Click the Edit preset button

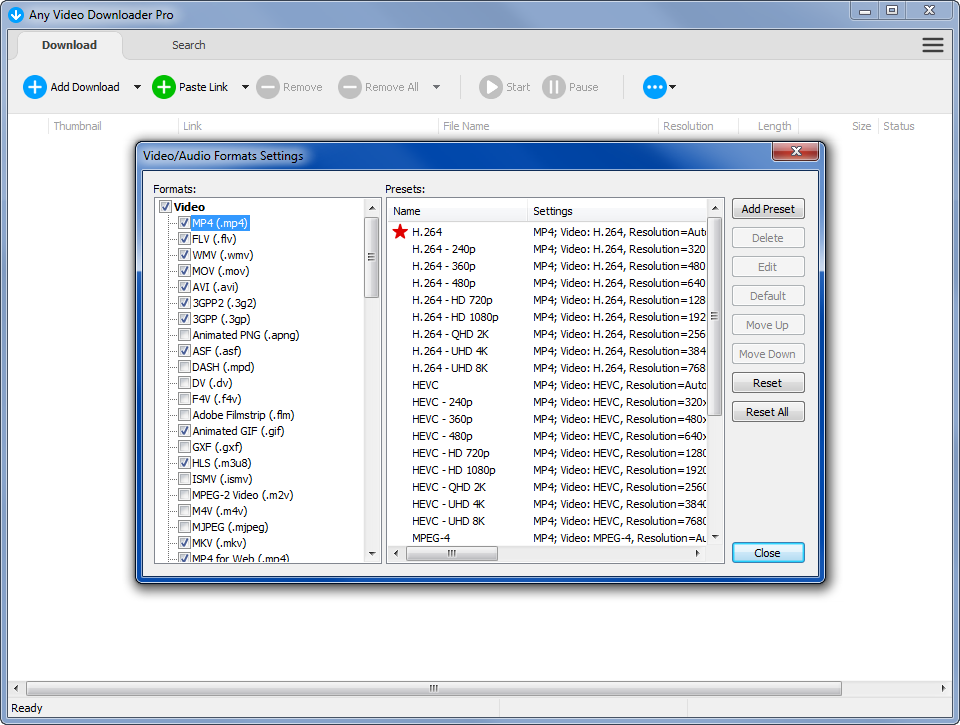click(768, 267)
